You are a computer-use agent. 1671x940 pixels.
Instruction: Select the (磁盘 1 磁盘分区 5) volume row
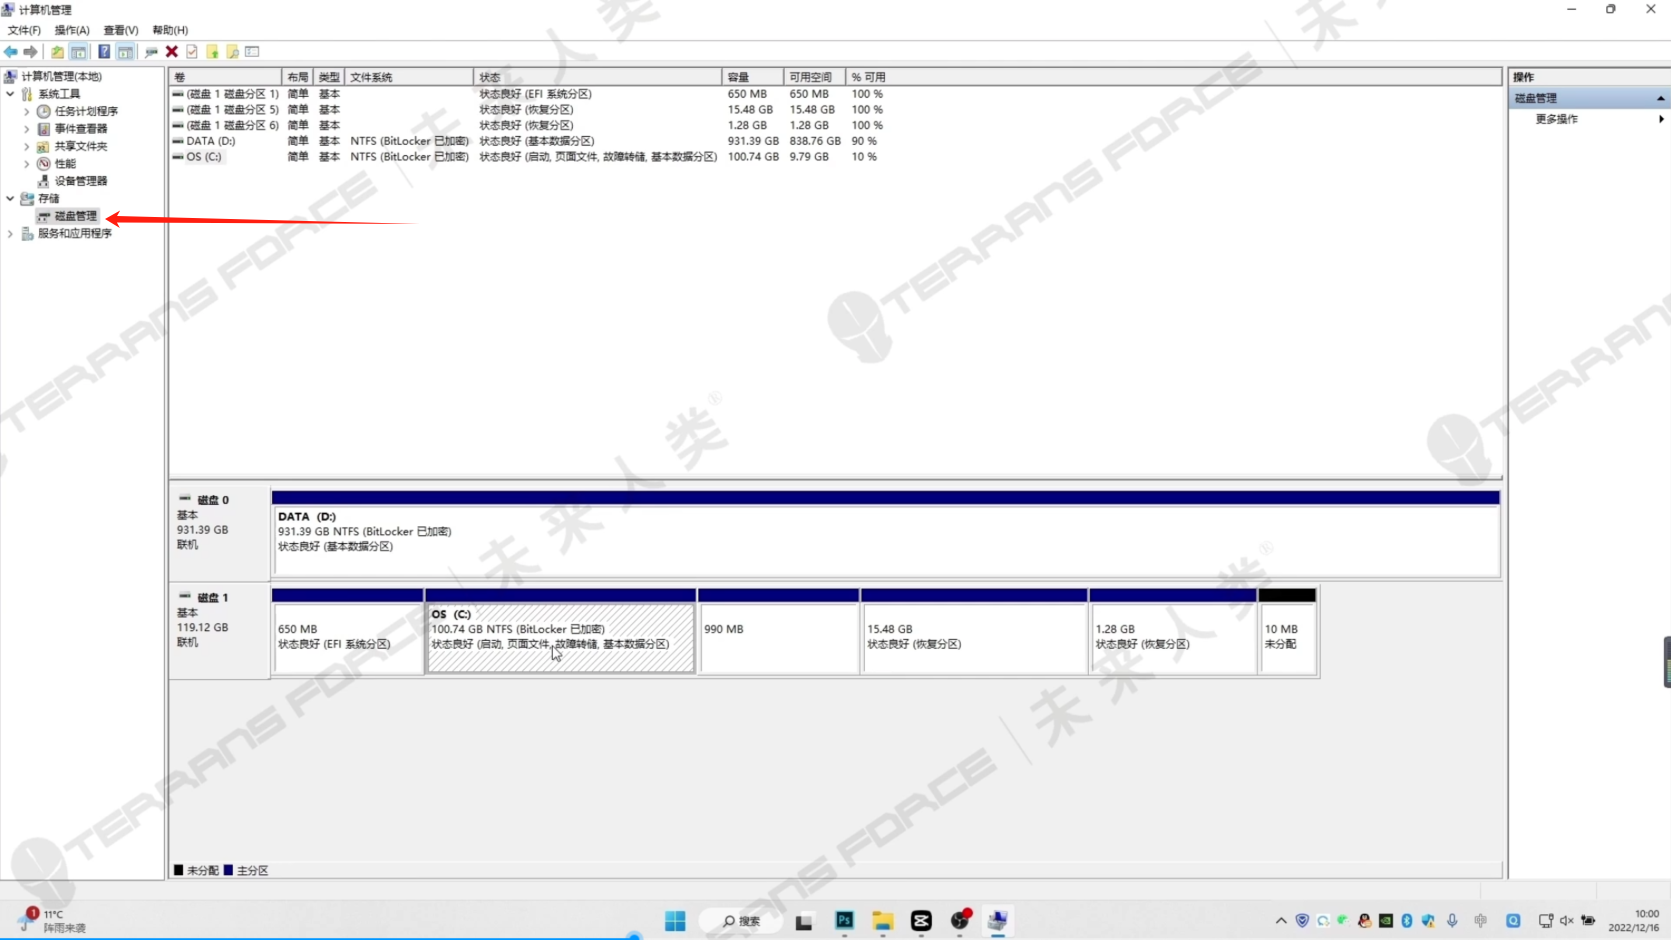(527, 110)
